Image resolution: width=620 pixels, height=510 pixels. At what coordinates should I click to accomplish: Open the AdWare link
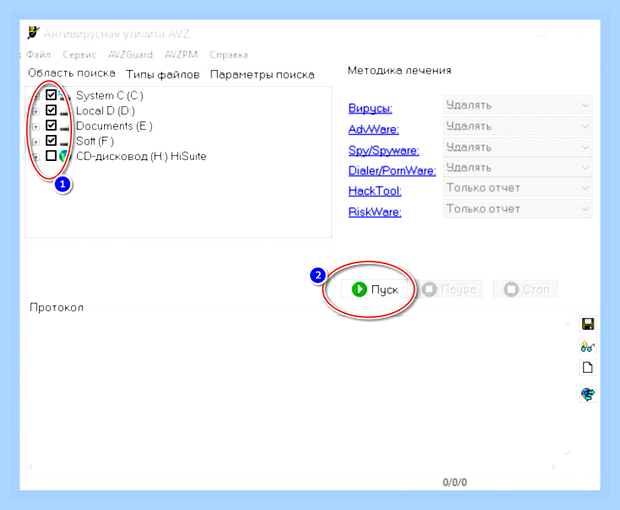374,129
